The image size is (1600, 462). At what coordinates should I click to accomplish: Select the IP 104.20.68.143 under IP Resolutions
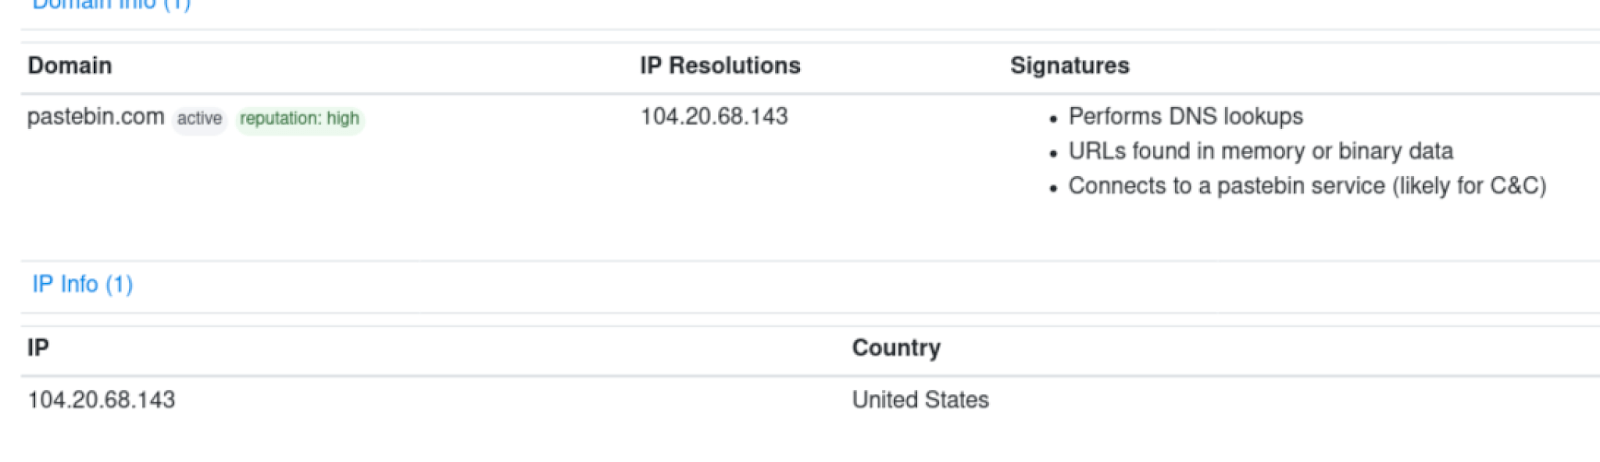[714, 117]
